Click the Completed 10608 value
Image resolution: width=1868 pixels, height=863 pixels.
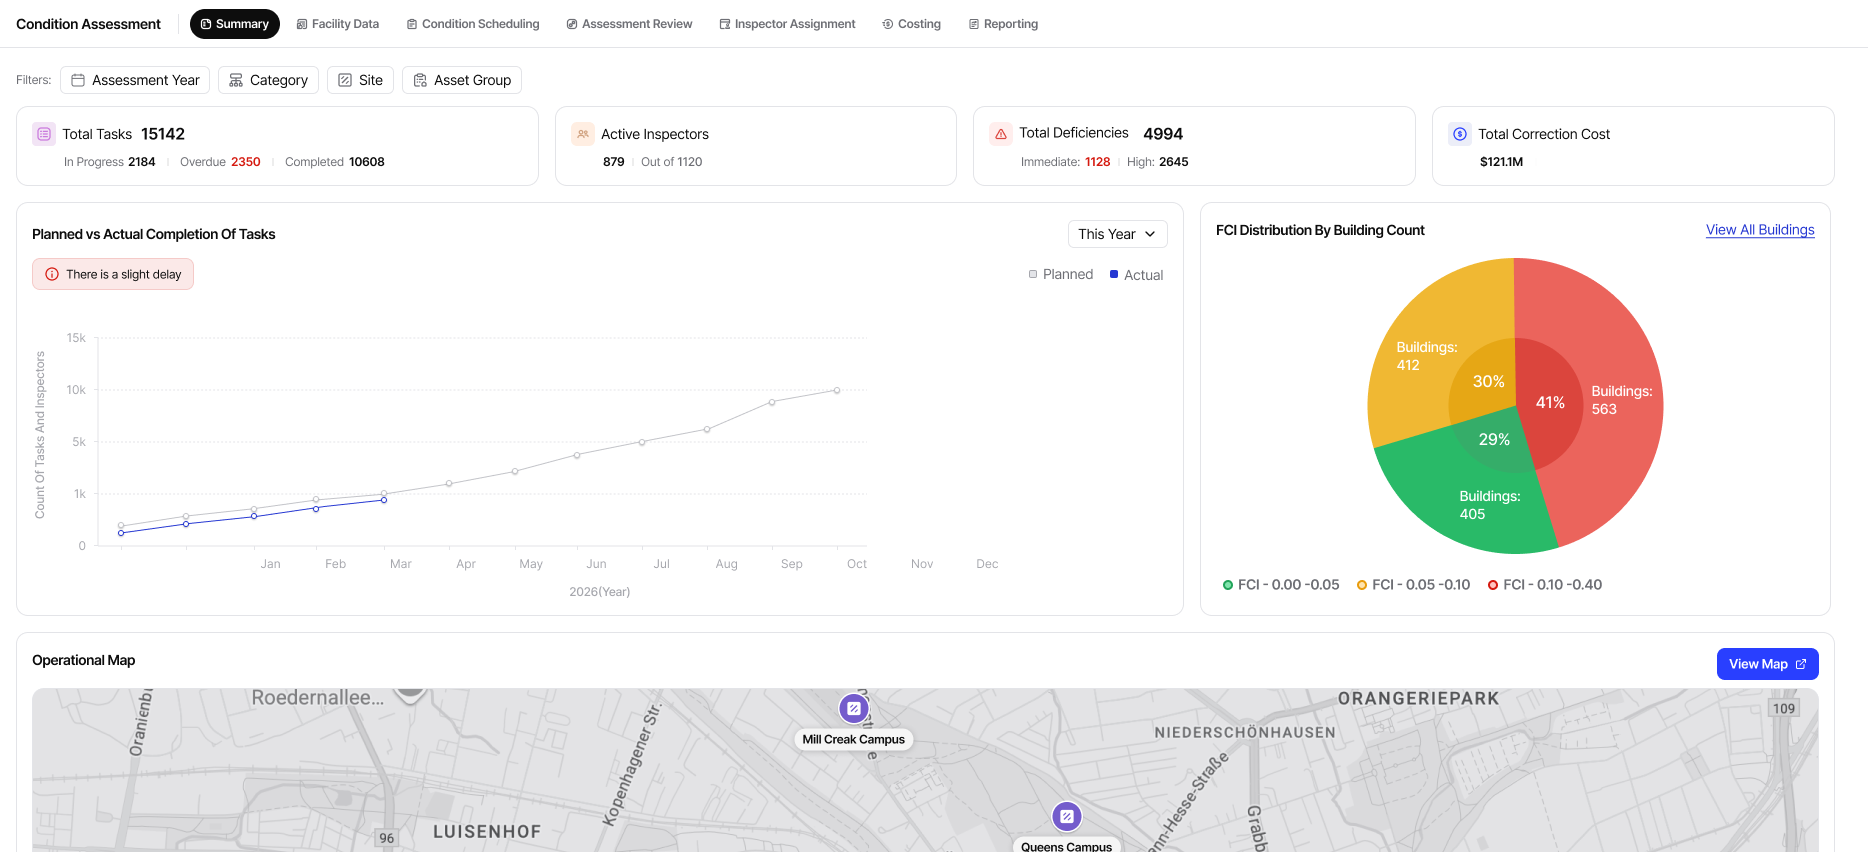(x=367, y=162)
